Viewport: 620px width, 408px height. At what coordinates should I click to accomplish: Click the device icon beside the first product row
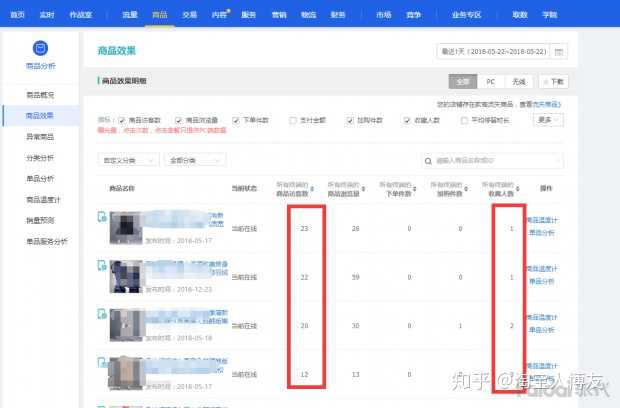click(101, 217)
